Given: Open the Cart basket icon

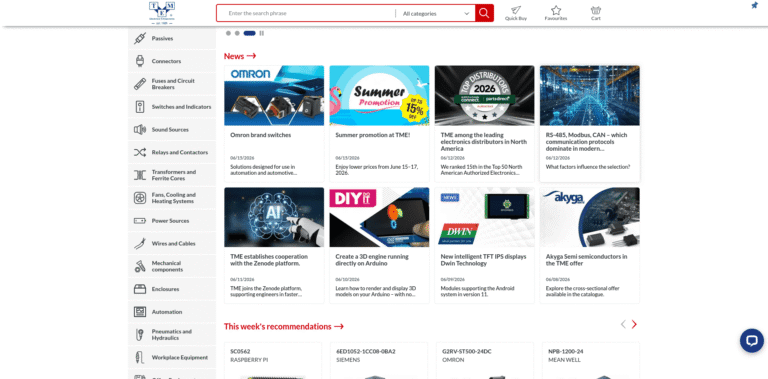Looking at the screenshot, I should pos(596,10).
